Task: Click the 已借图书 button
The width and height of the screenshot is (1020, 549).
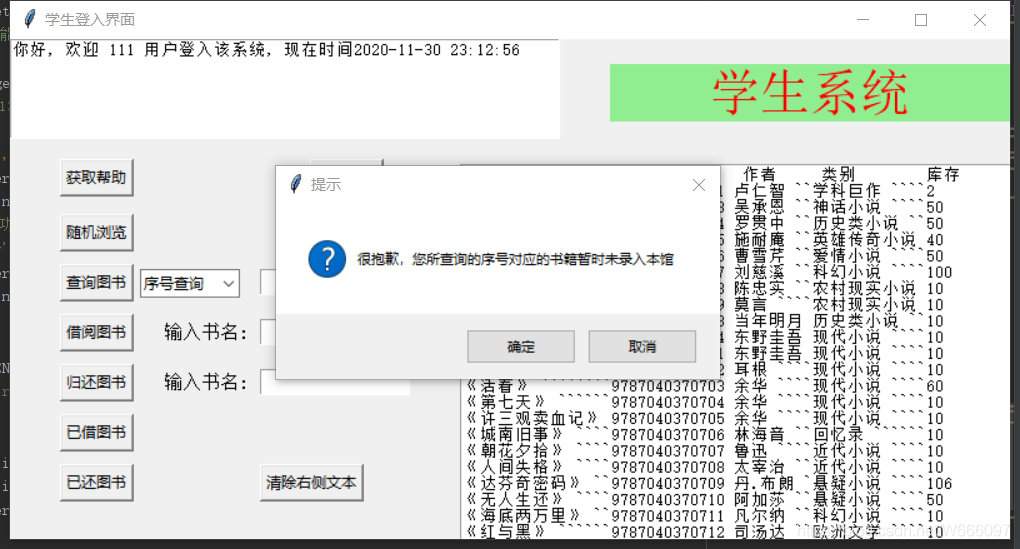Action: (96, 433)
